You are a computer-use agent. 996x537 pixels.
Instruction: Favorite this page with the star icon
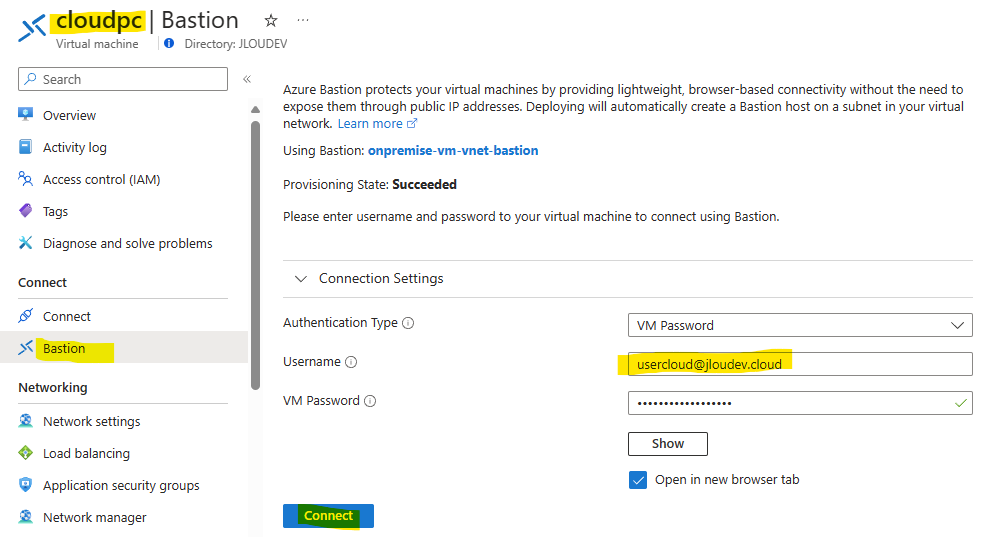point(271,21)
